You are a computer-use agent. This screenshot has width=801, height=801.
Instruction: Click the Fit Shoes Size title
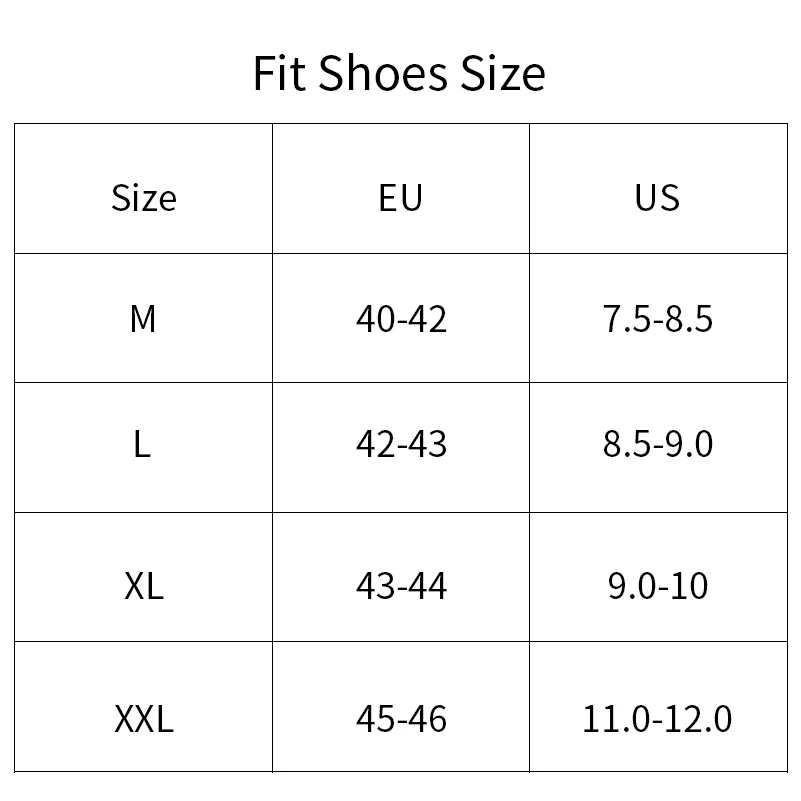click(399, 74)
